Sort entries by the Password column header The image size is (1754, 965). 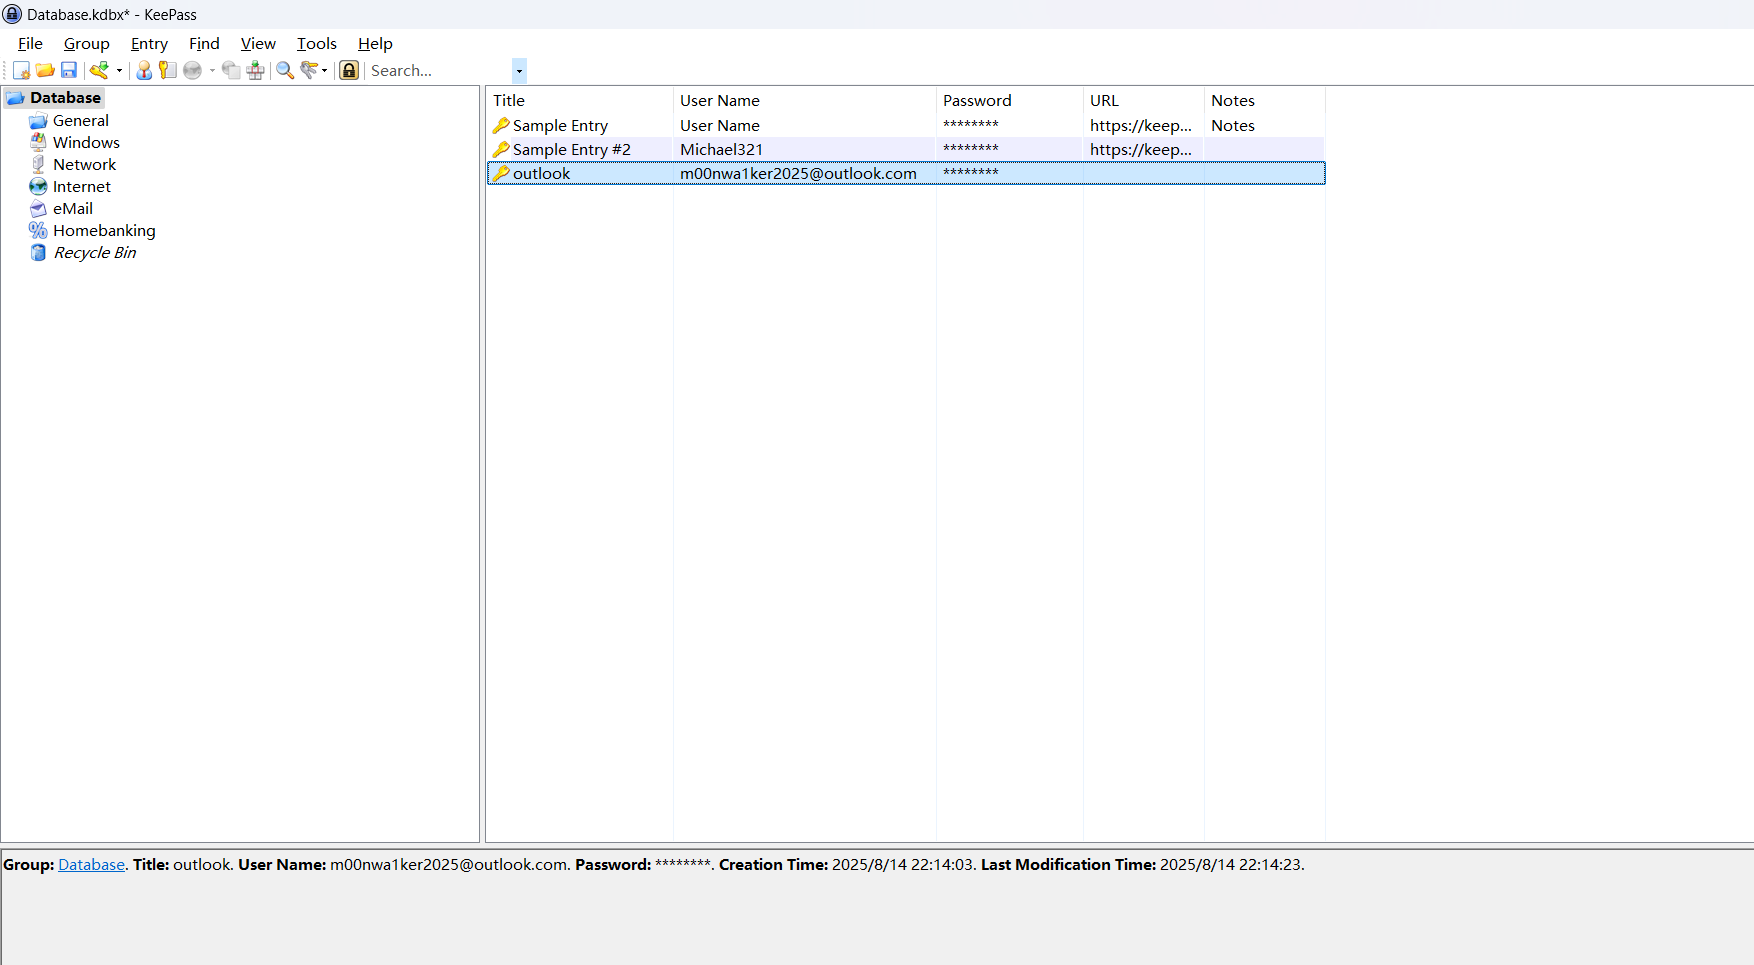[1010, 100]
